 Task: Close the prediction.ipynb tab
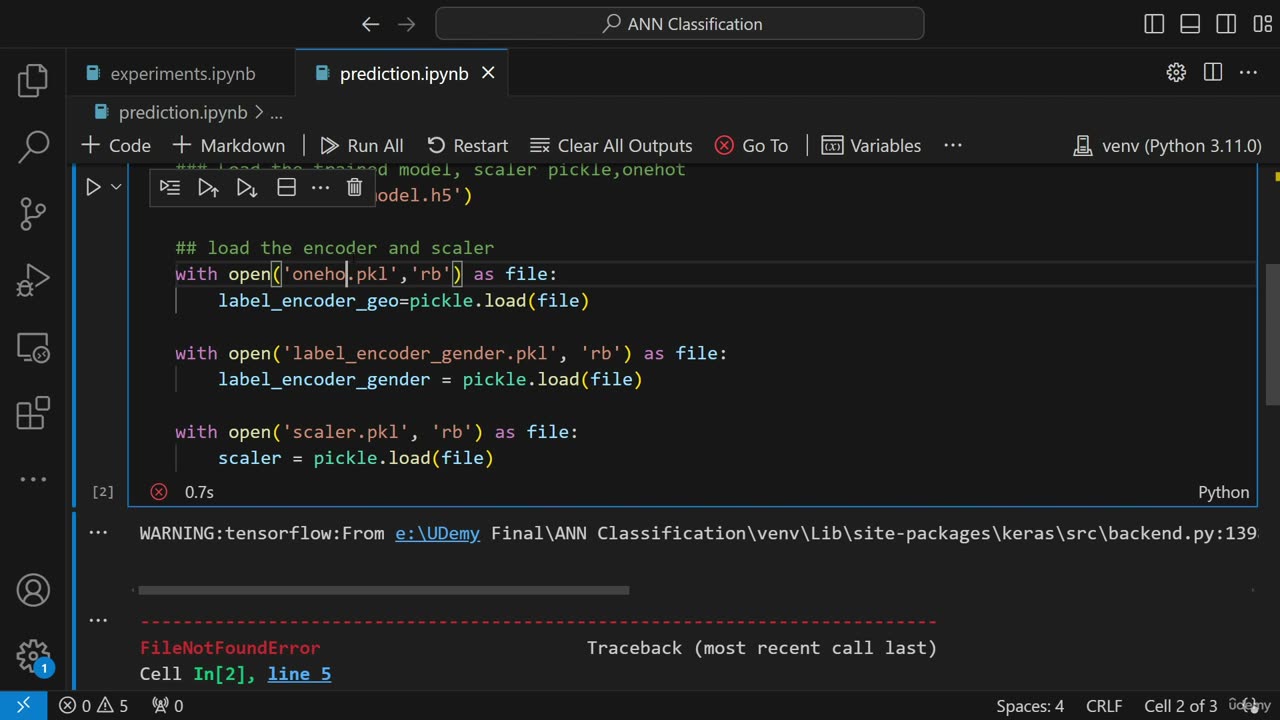[x=488, y=73]
